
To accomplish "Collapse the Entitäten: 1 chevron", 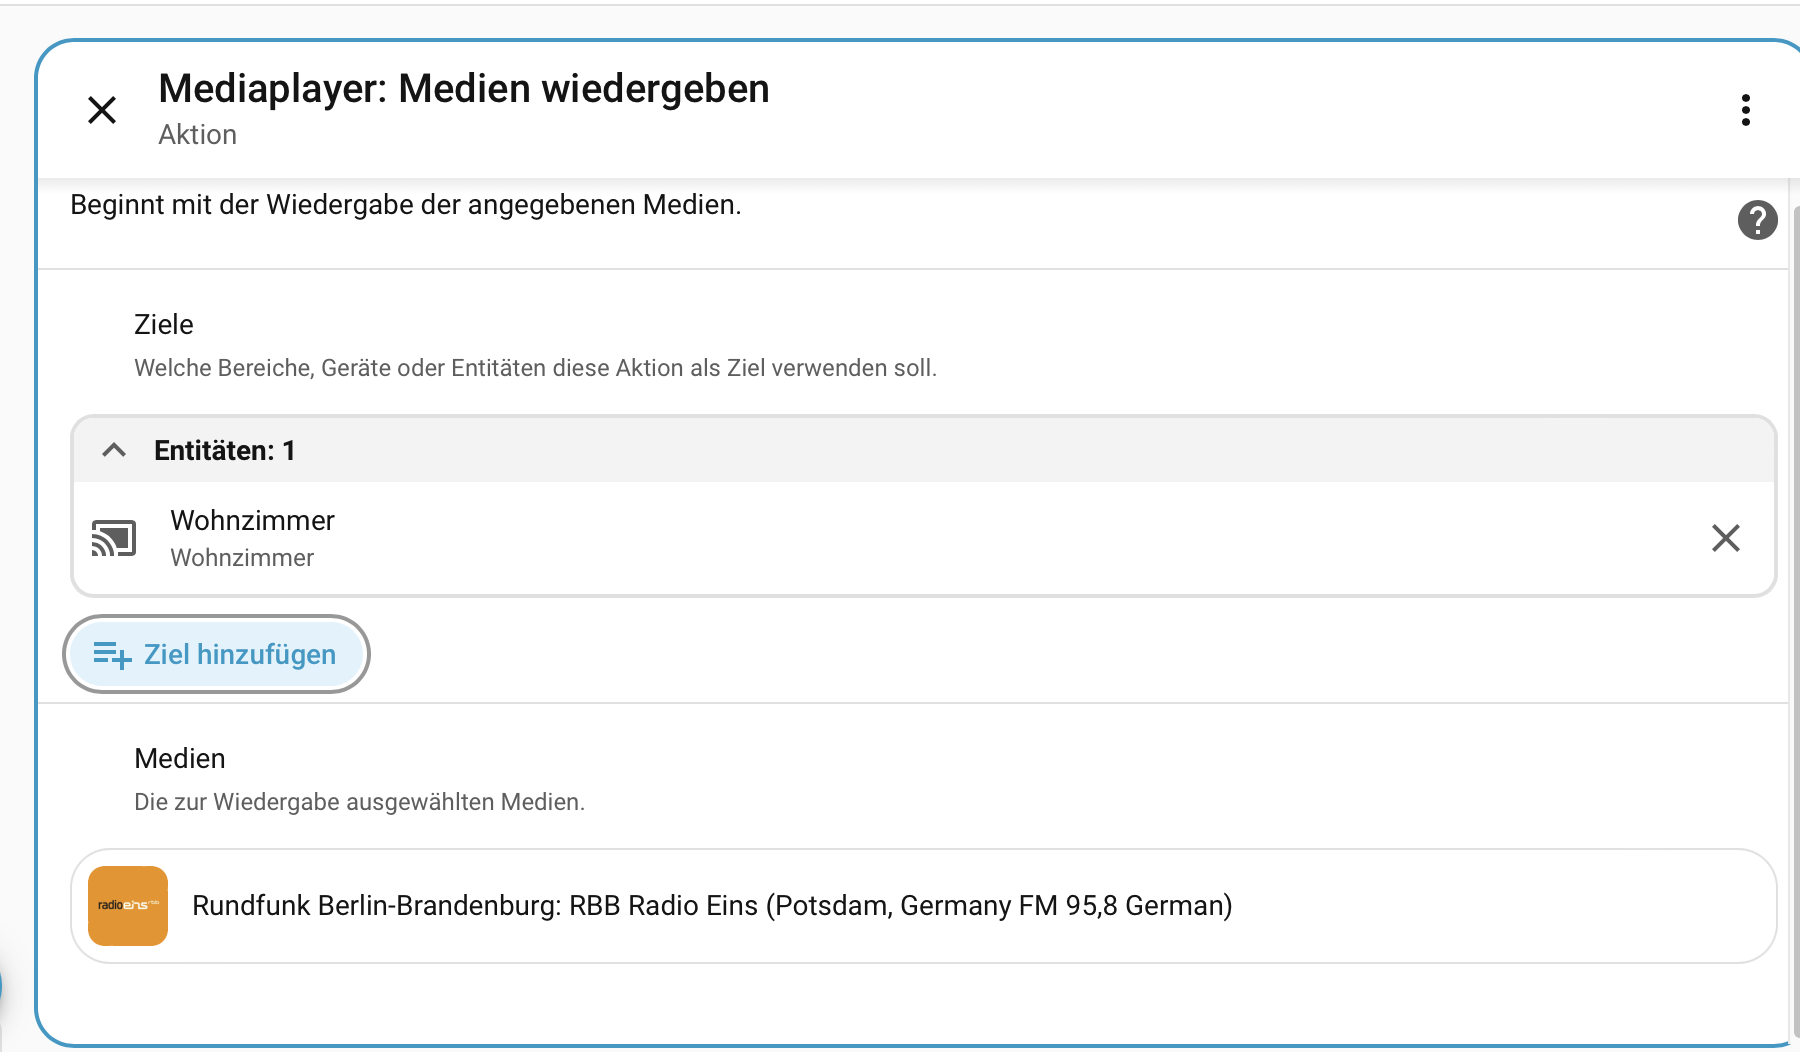I will point(114,450).
